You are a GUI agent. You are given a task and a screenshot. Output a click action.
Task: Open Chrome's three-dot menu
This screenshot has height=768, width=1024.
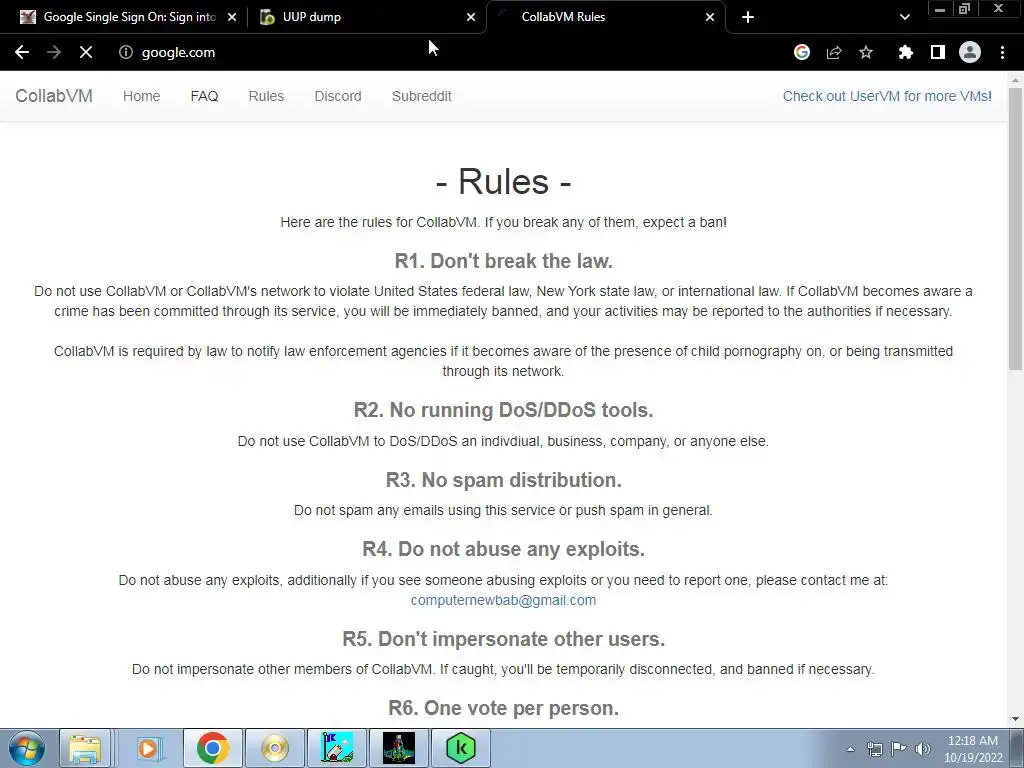pos(1002,52)
